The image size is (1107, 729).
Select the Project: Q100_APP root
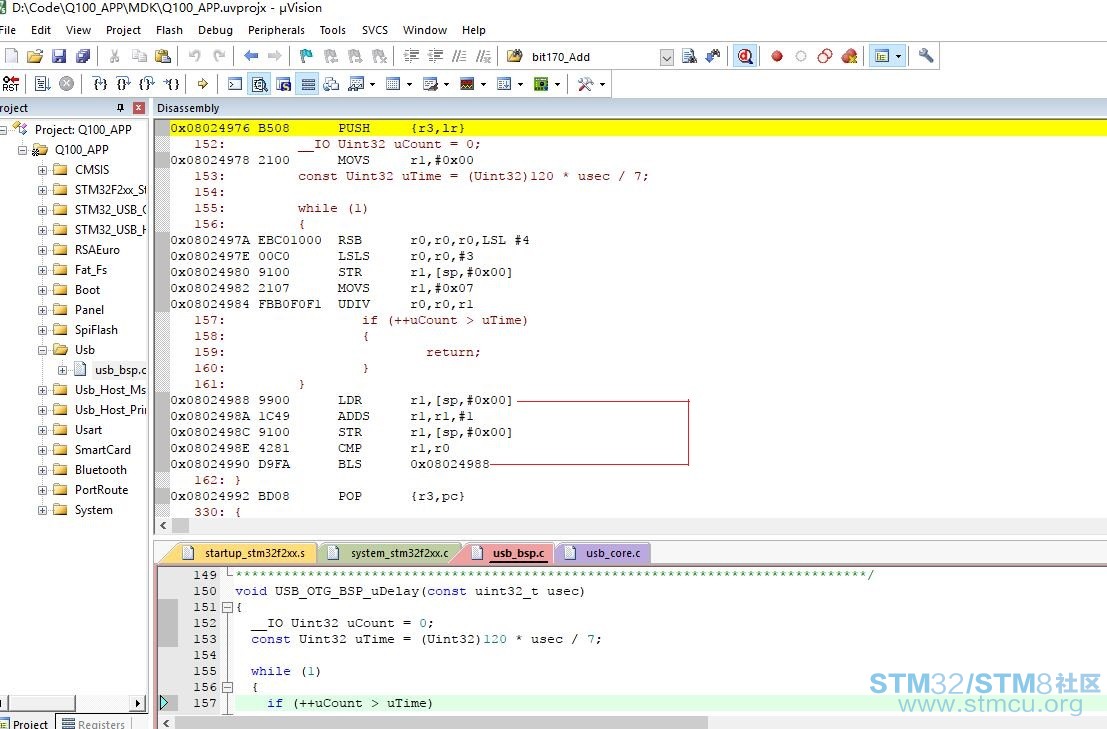click(x=83, y=130)
